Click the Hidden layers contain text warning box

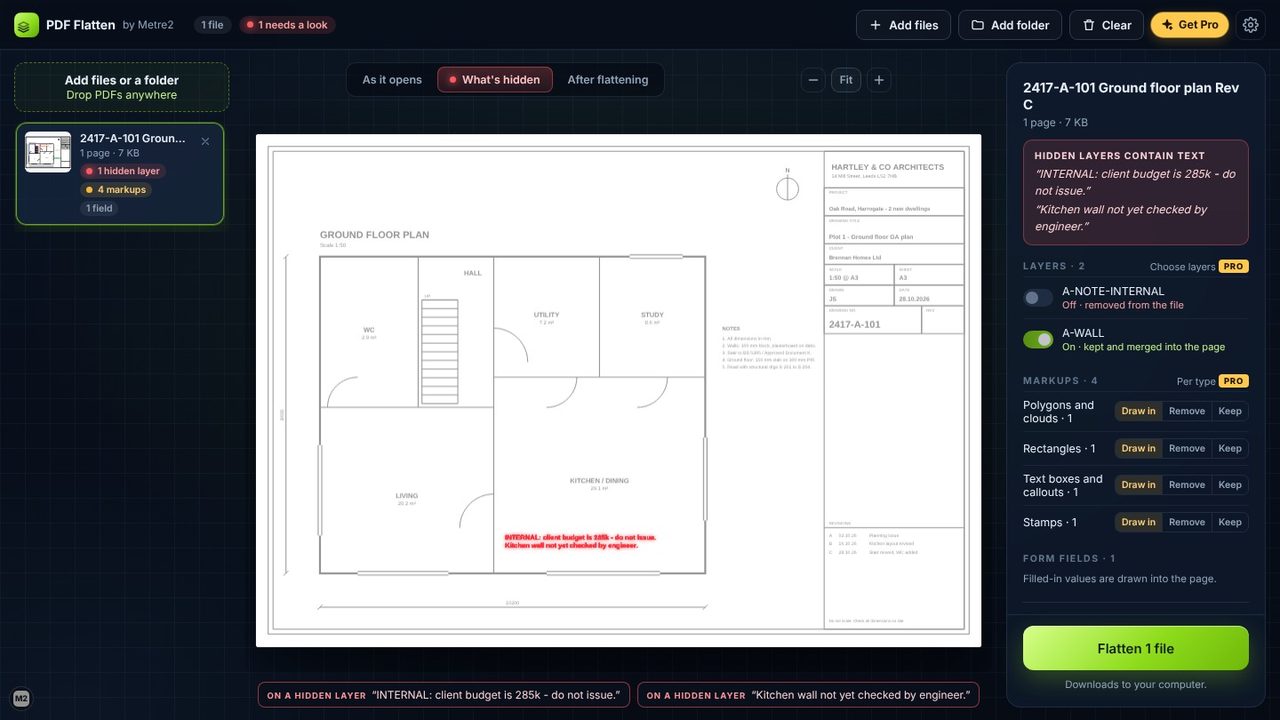click(x=1136, y=192)
